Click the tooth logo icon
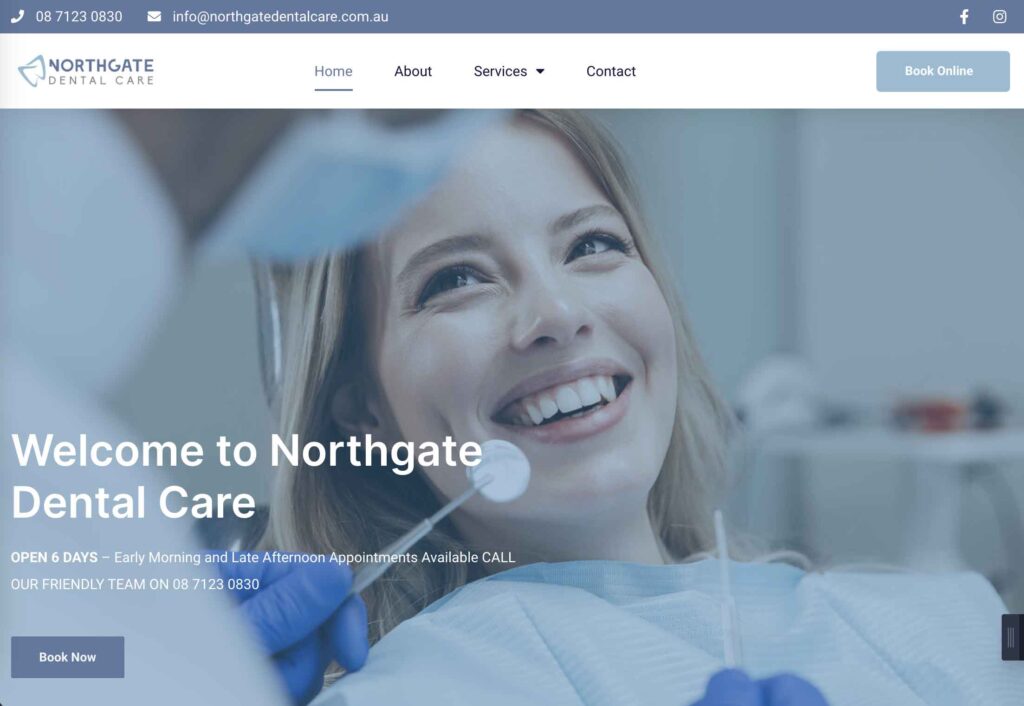 [x=31, y=71]
